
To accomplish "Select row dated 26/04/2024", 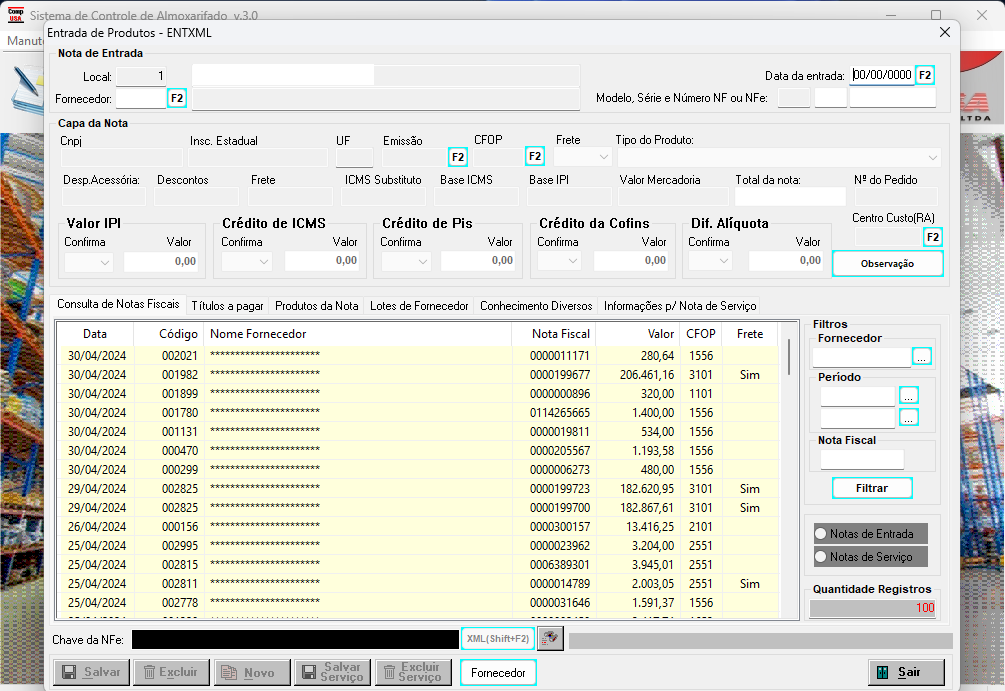I will tap(418, 527).
